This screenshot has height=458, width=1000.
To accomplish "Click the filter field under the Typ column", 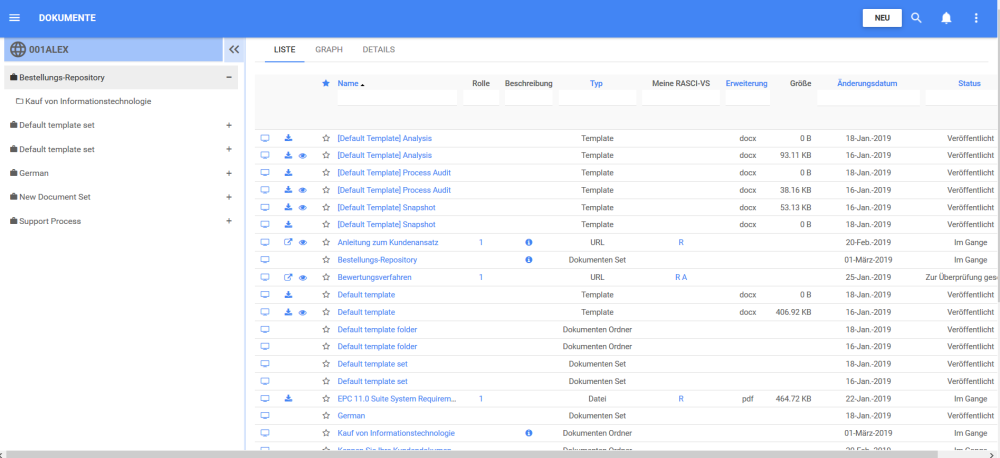I will pyautogui.click(x=597, y=98).
